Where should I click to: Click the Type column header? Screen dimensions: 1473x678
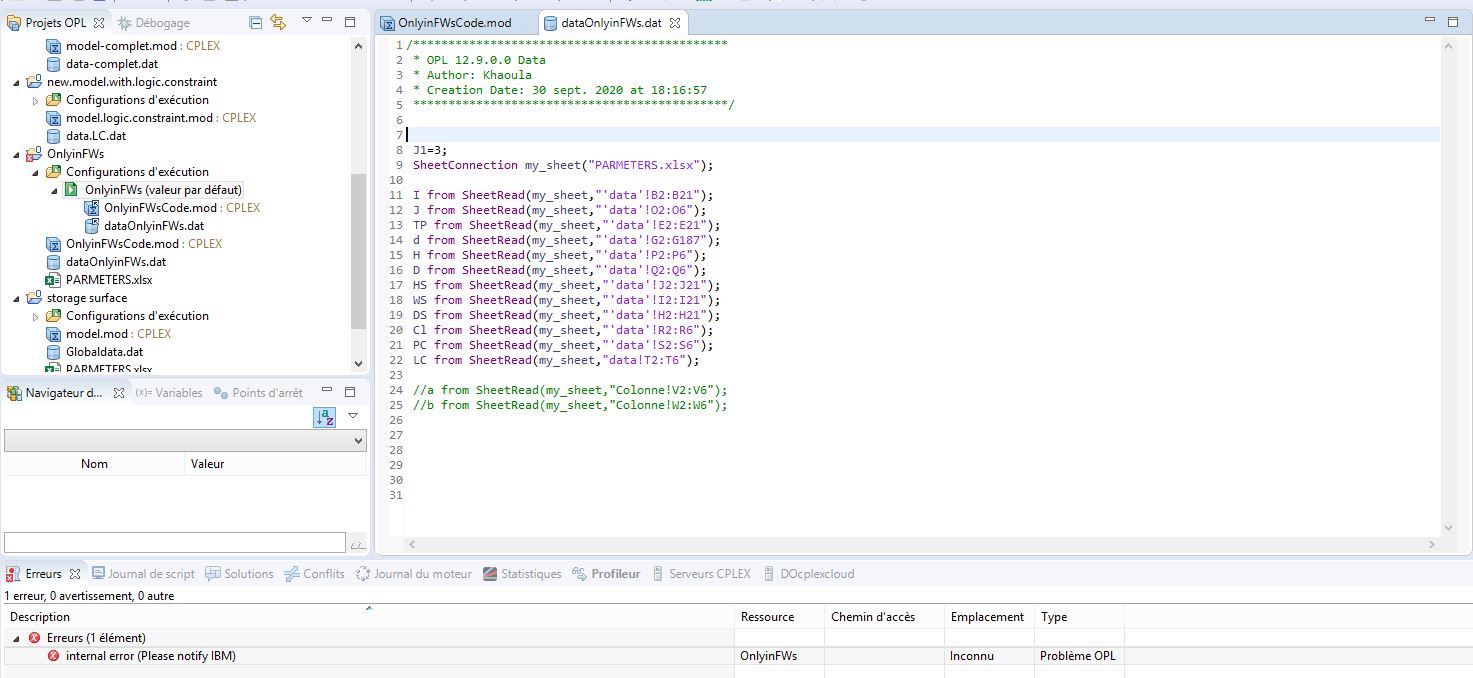tap(1080, 617)
